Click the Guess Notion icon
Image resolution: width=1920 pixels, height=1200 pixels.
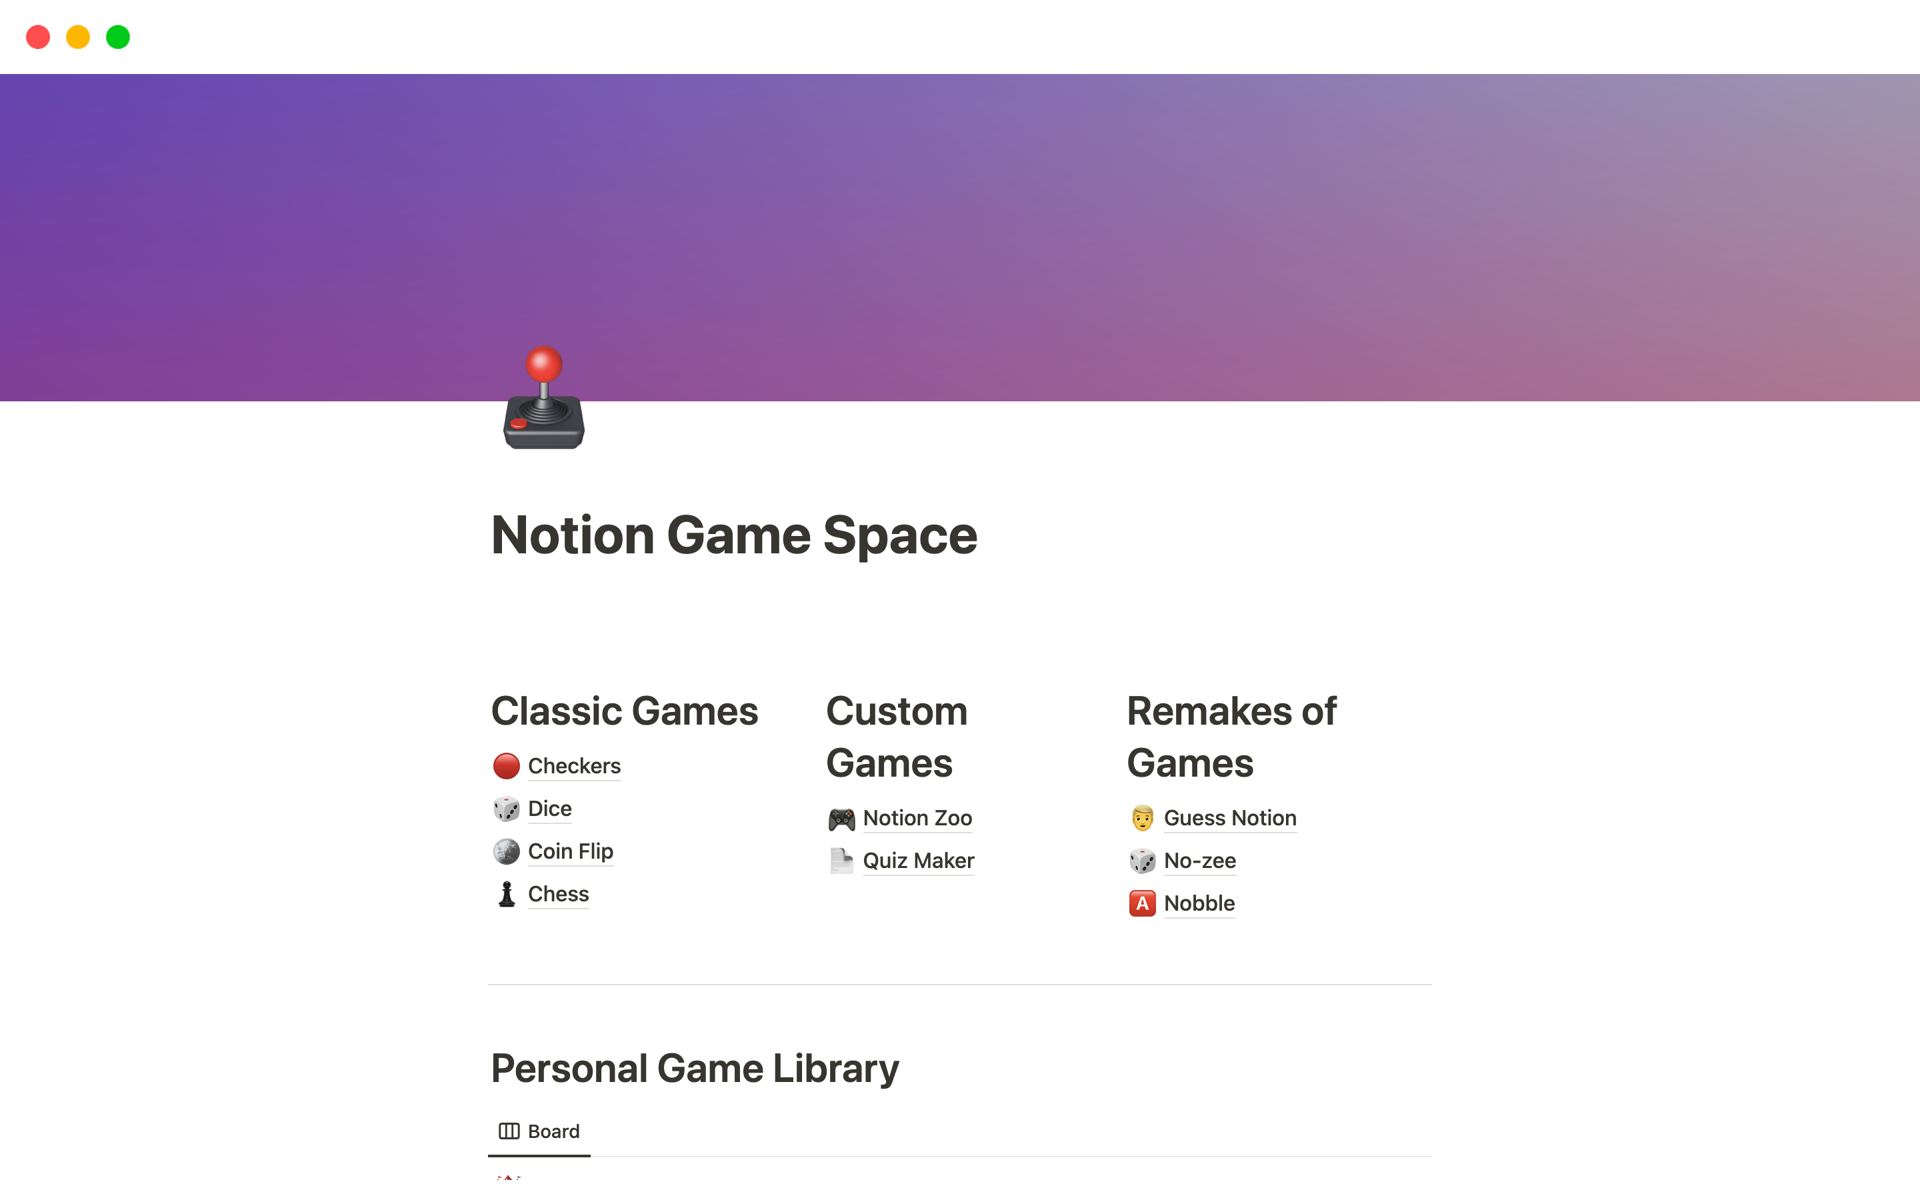[x=1140, y=817]
